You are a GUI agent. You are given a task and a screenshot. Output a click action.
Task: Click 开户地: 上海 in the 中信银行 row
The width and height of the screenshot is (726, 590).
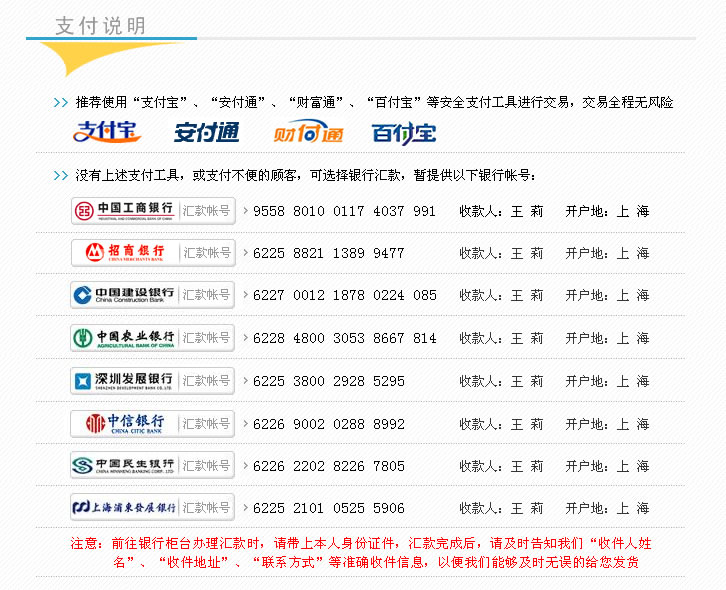click(x=607, y=424)
